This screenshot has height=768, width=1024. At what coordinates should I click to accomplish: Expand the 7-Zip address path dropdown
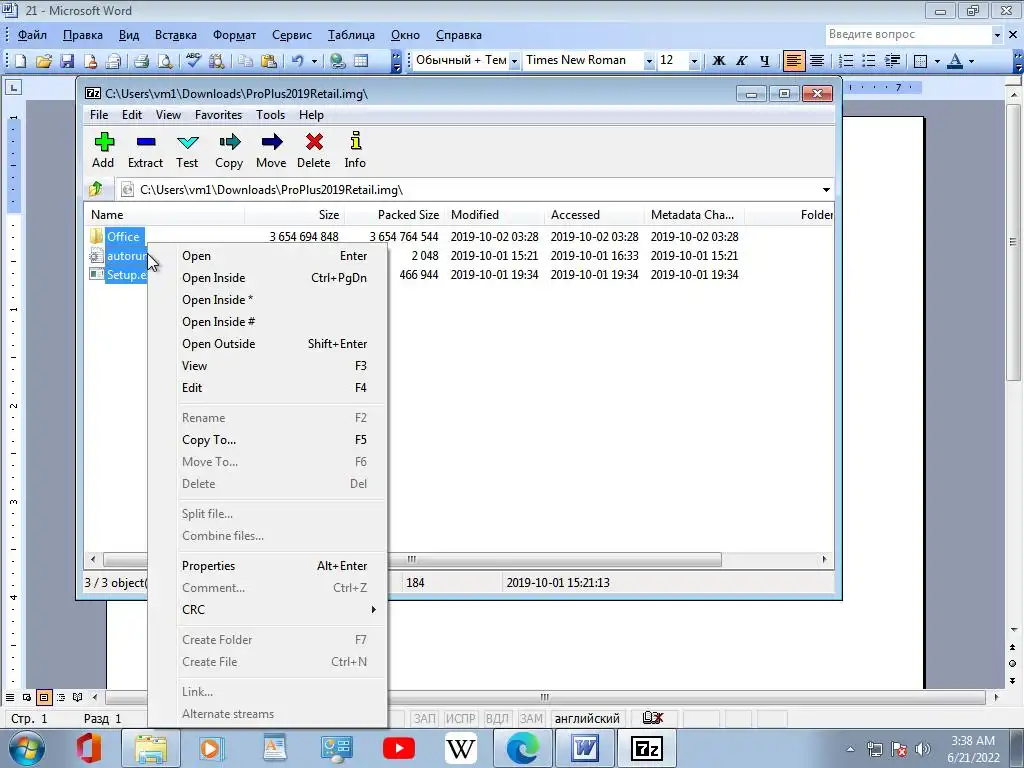tap(826, 189)
